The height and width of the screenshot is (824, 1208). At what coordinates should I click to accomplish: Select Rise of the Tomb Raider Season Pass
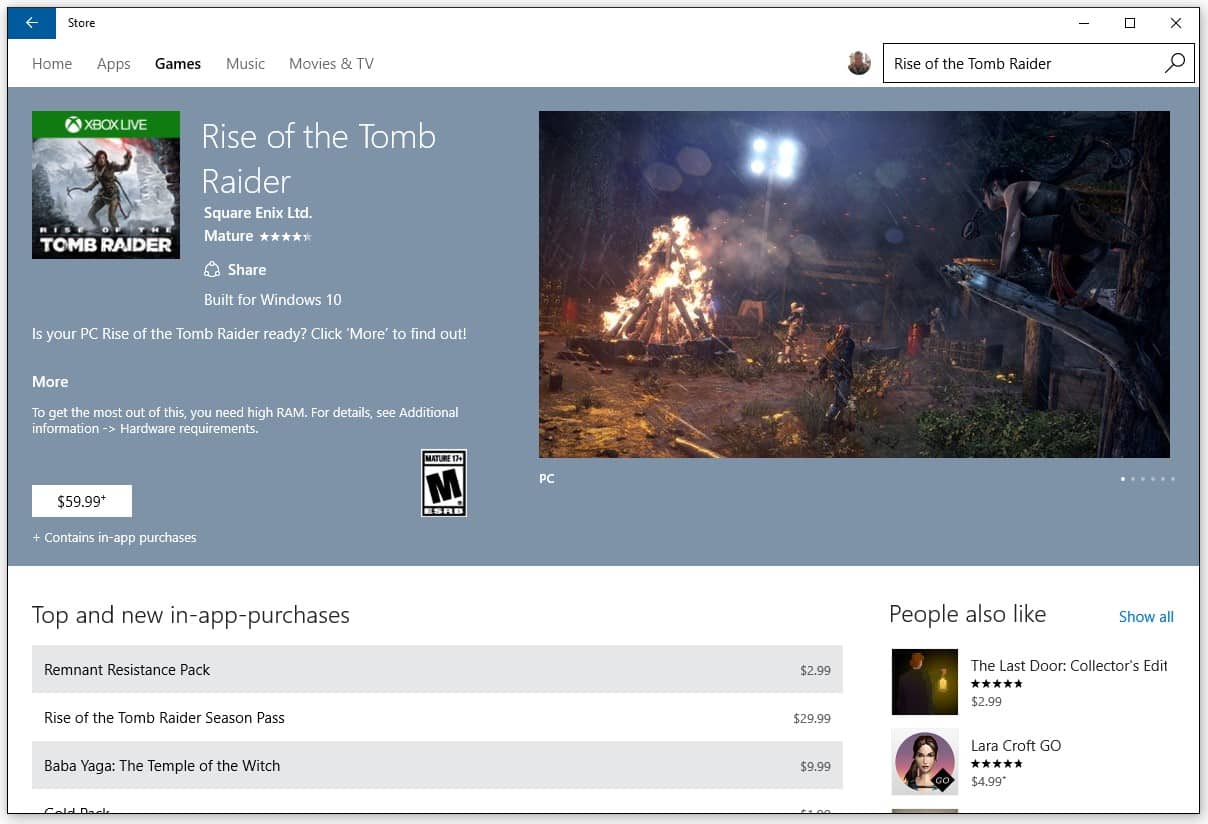(437, 717)
